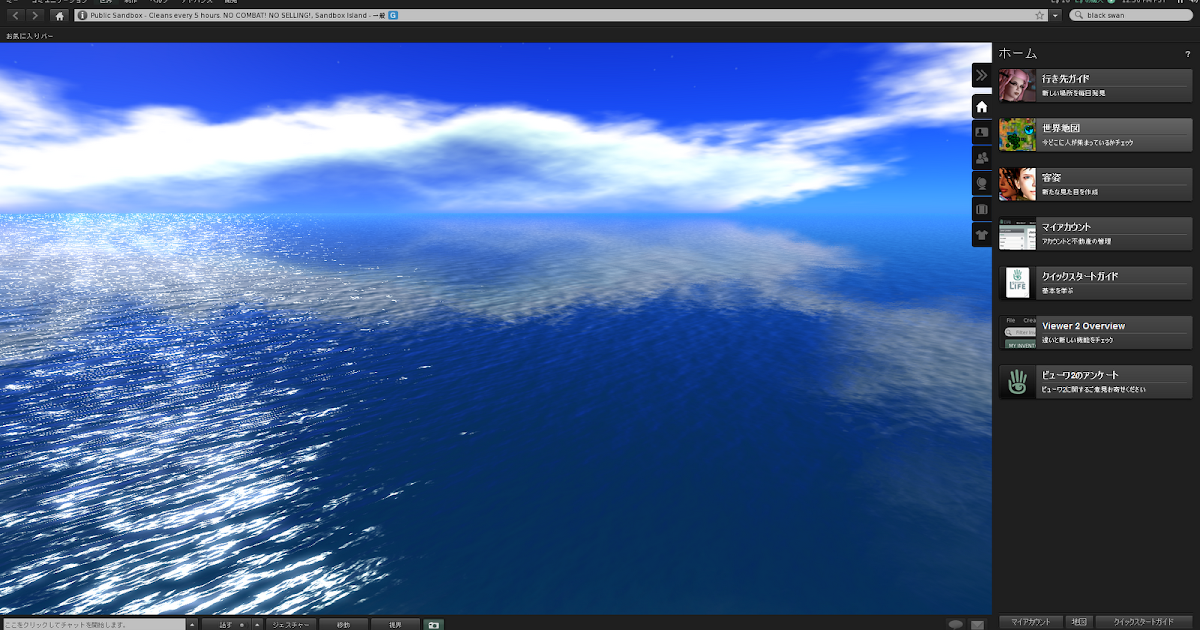Open the Viewer 2 Overview card
1200x630 pixels.
(x=1095, y=332)
